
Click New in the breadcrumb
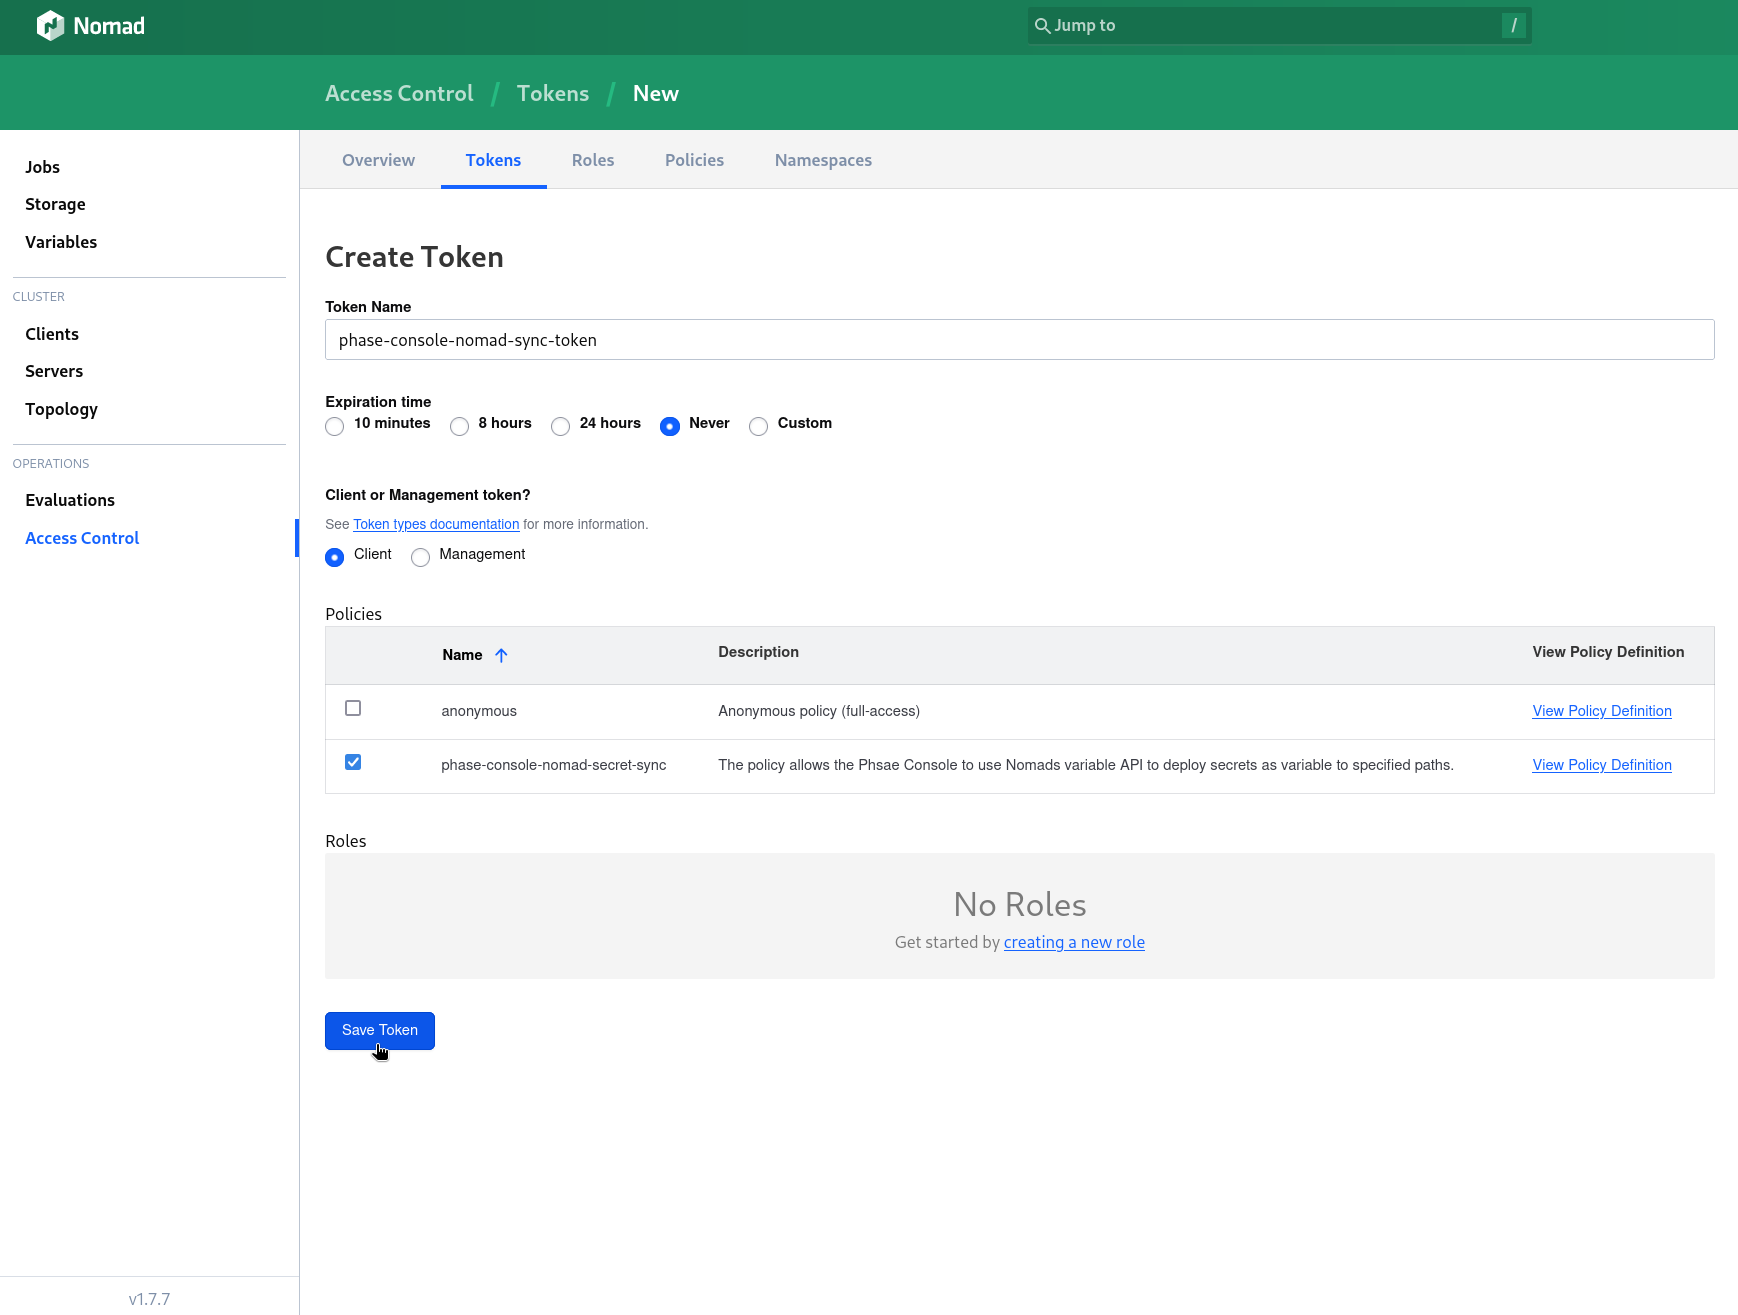click(656, 93)
